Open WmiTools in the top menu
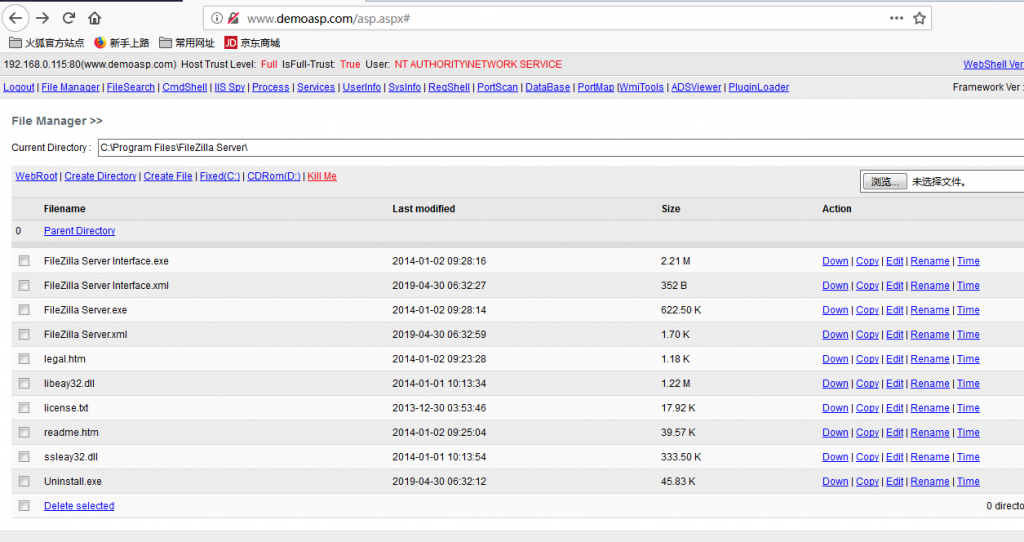This screenshot has height=542, width=1024. point(641,87)
